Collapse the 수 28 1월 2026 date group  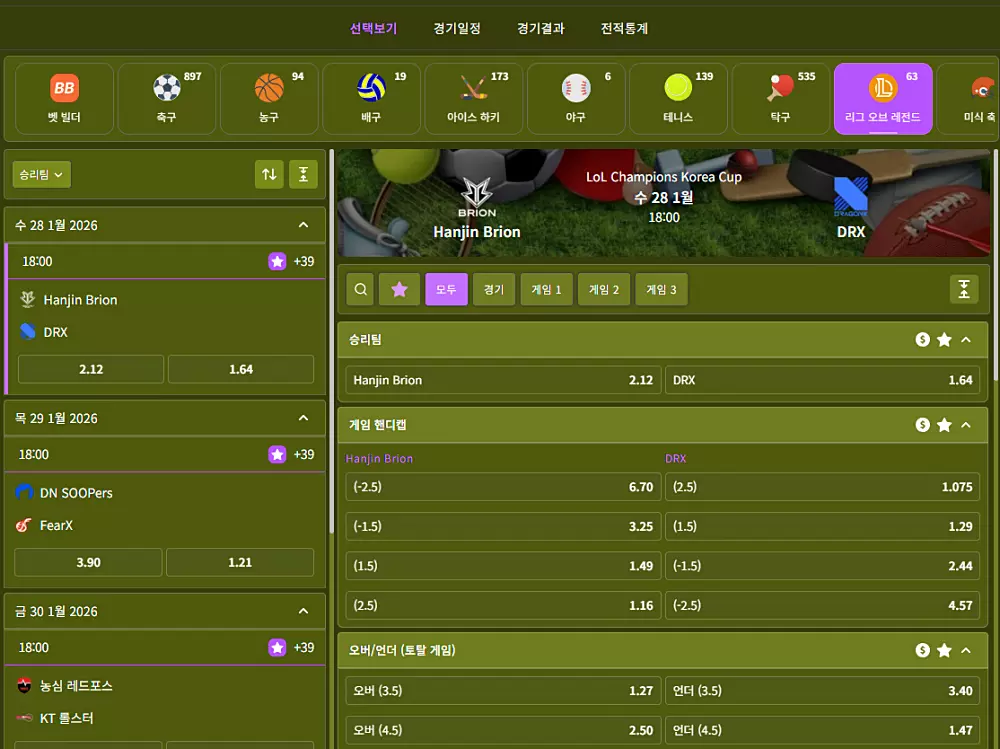click(x=303, y=225)
